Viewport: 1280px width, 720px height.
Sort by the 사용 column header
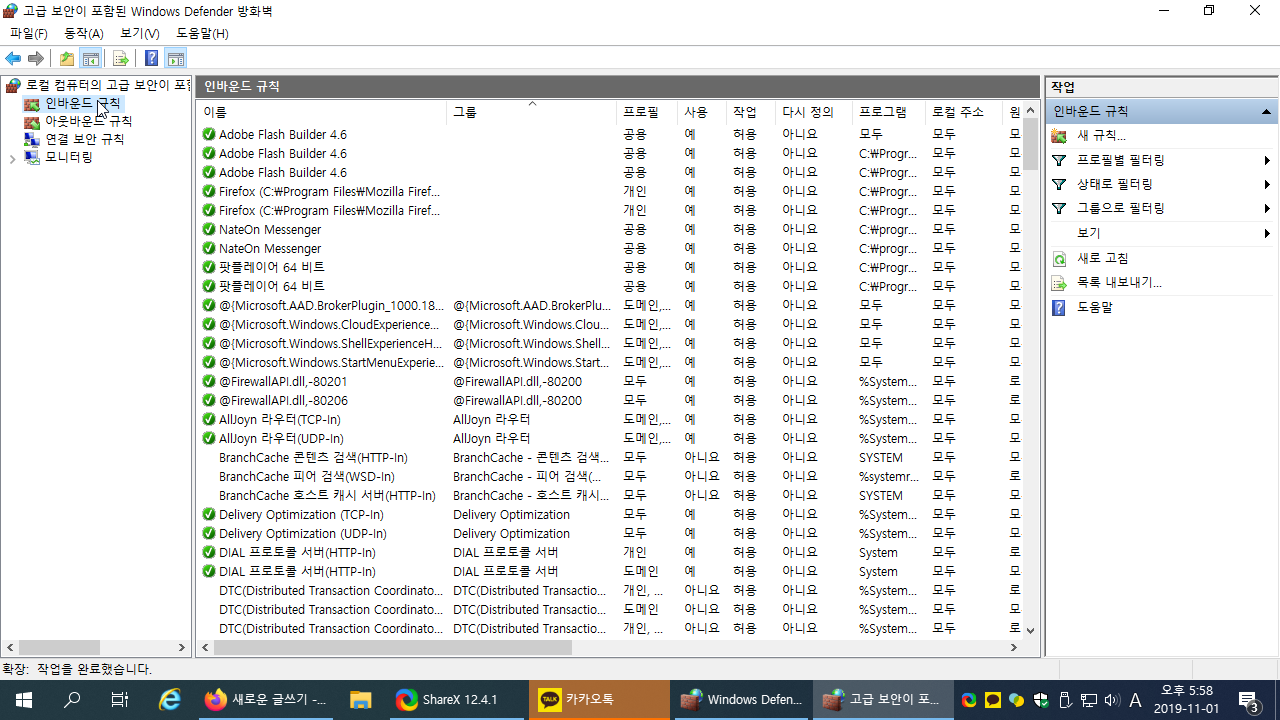coord(701,112)
